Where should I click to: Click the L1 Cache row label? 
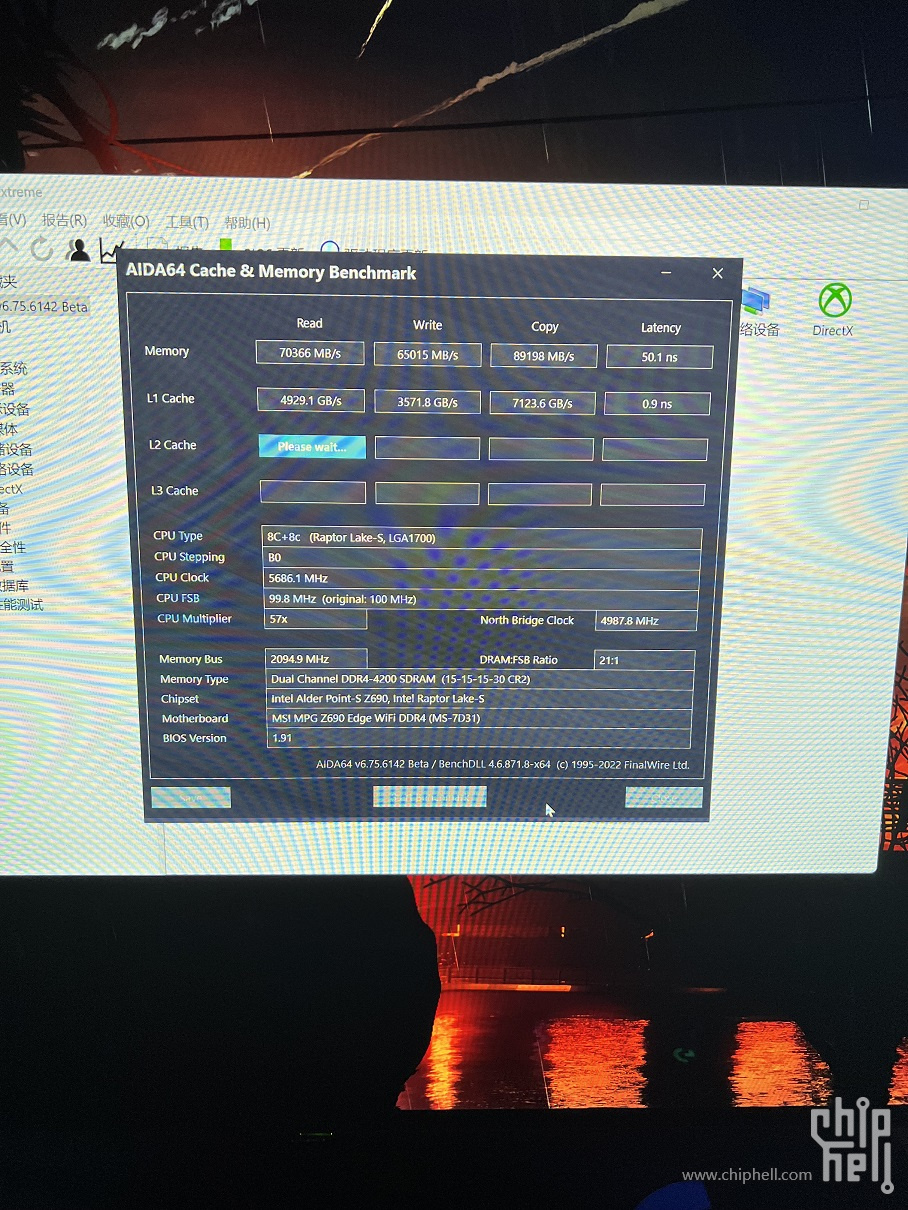(x=171, y=398)
